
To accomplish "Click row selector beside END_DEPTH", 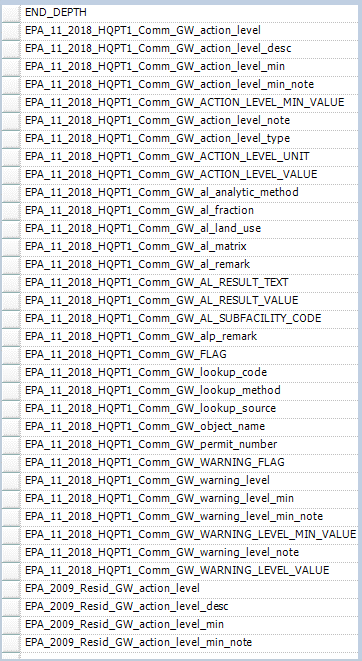I will (11, 13).
